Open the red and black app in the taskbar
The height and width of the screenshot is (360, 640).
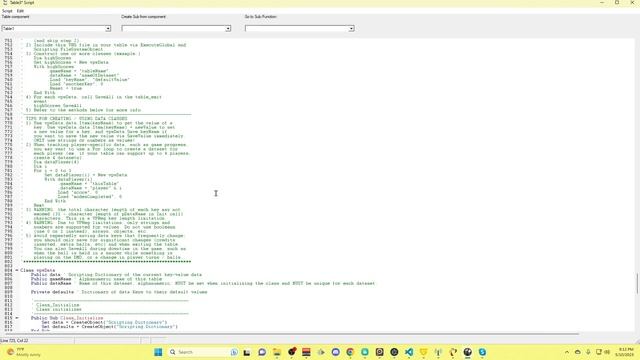click(x=292, y=351)
